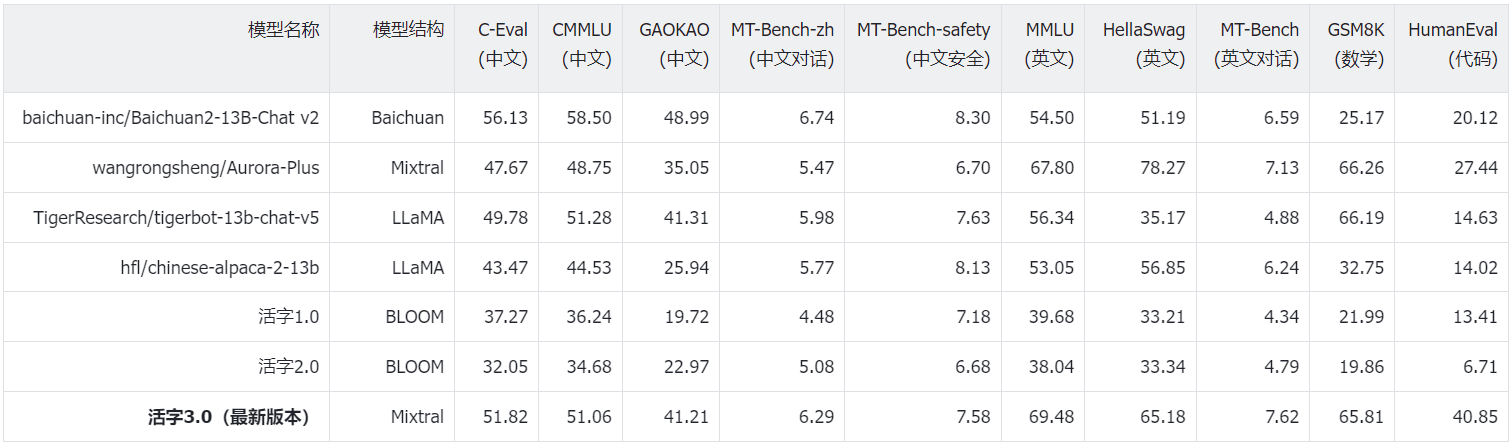The image size is (1510, 442).
Task: Click TigerResearch/tigerbot-13b-chat-v5 model name
Action: pos(176,218)
